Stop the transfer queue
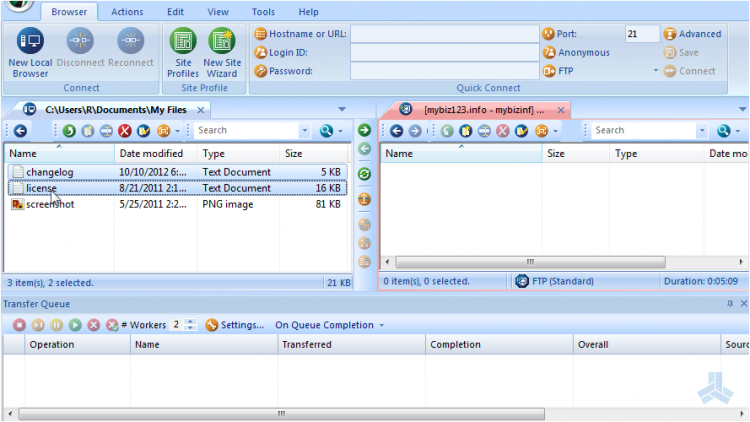 coord(20,325)
